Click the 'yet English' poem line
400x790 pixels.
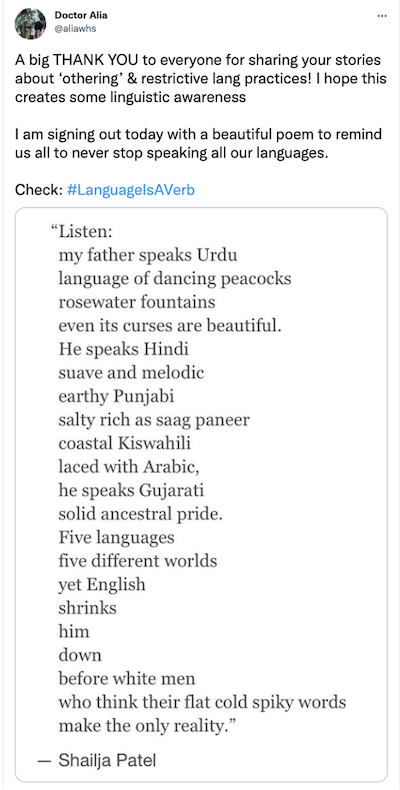tap(102, 584)
